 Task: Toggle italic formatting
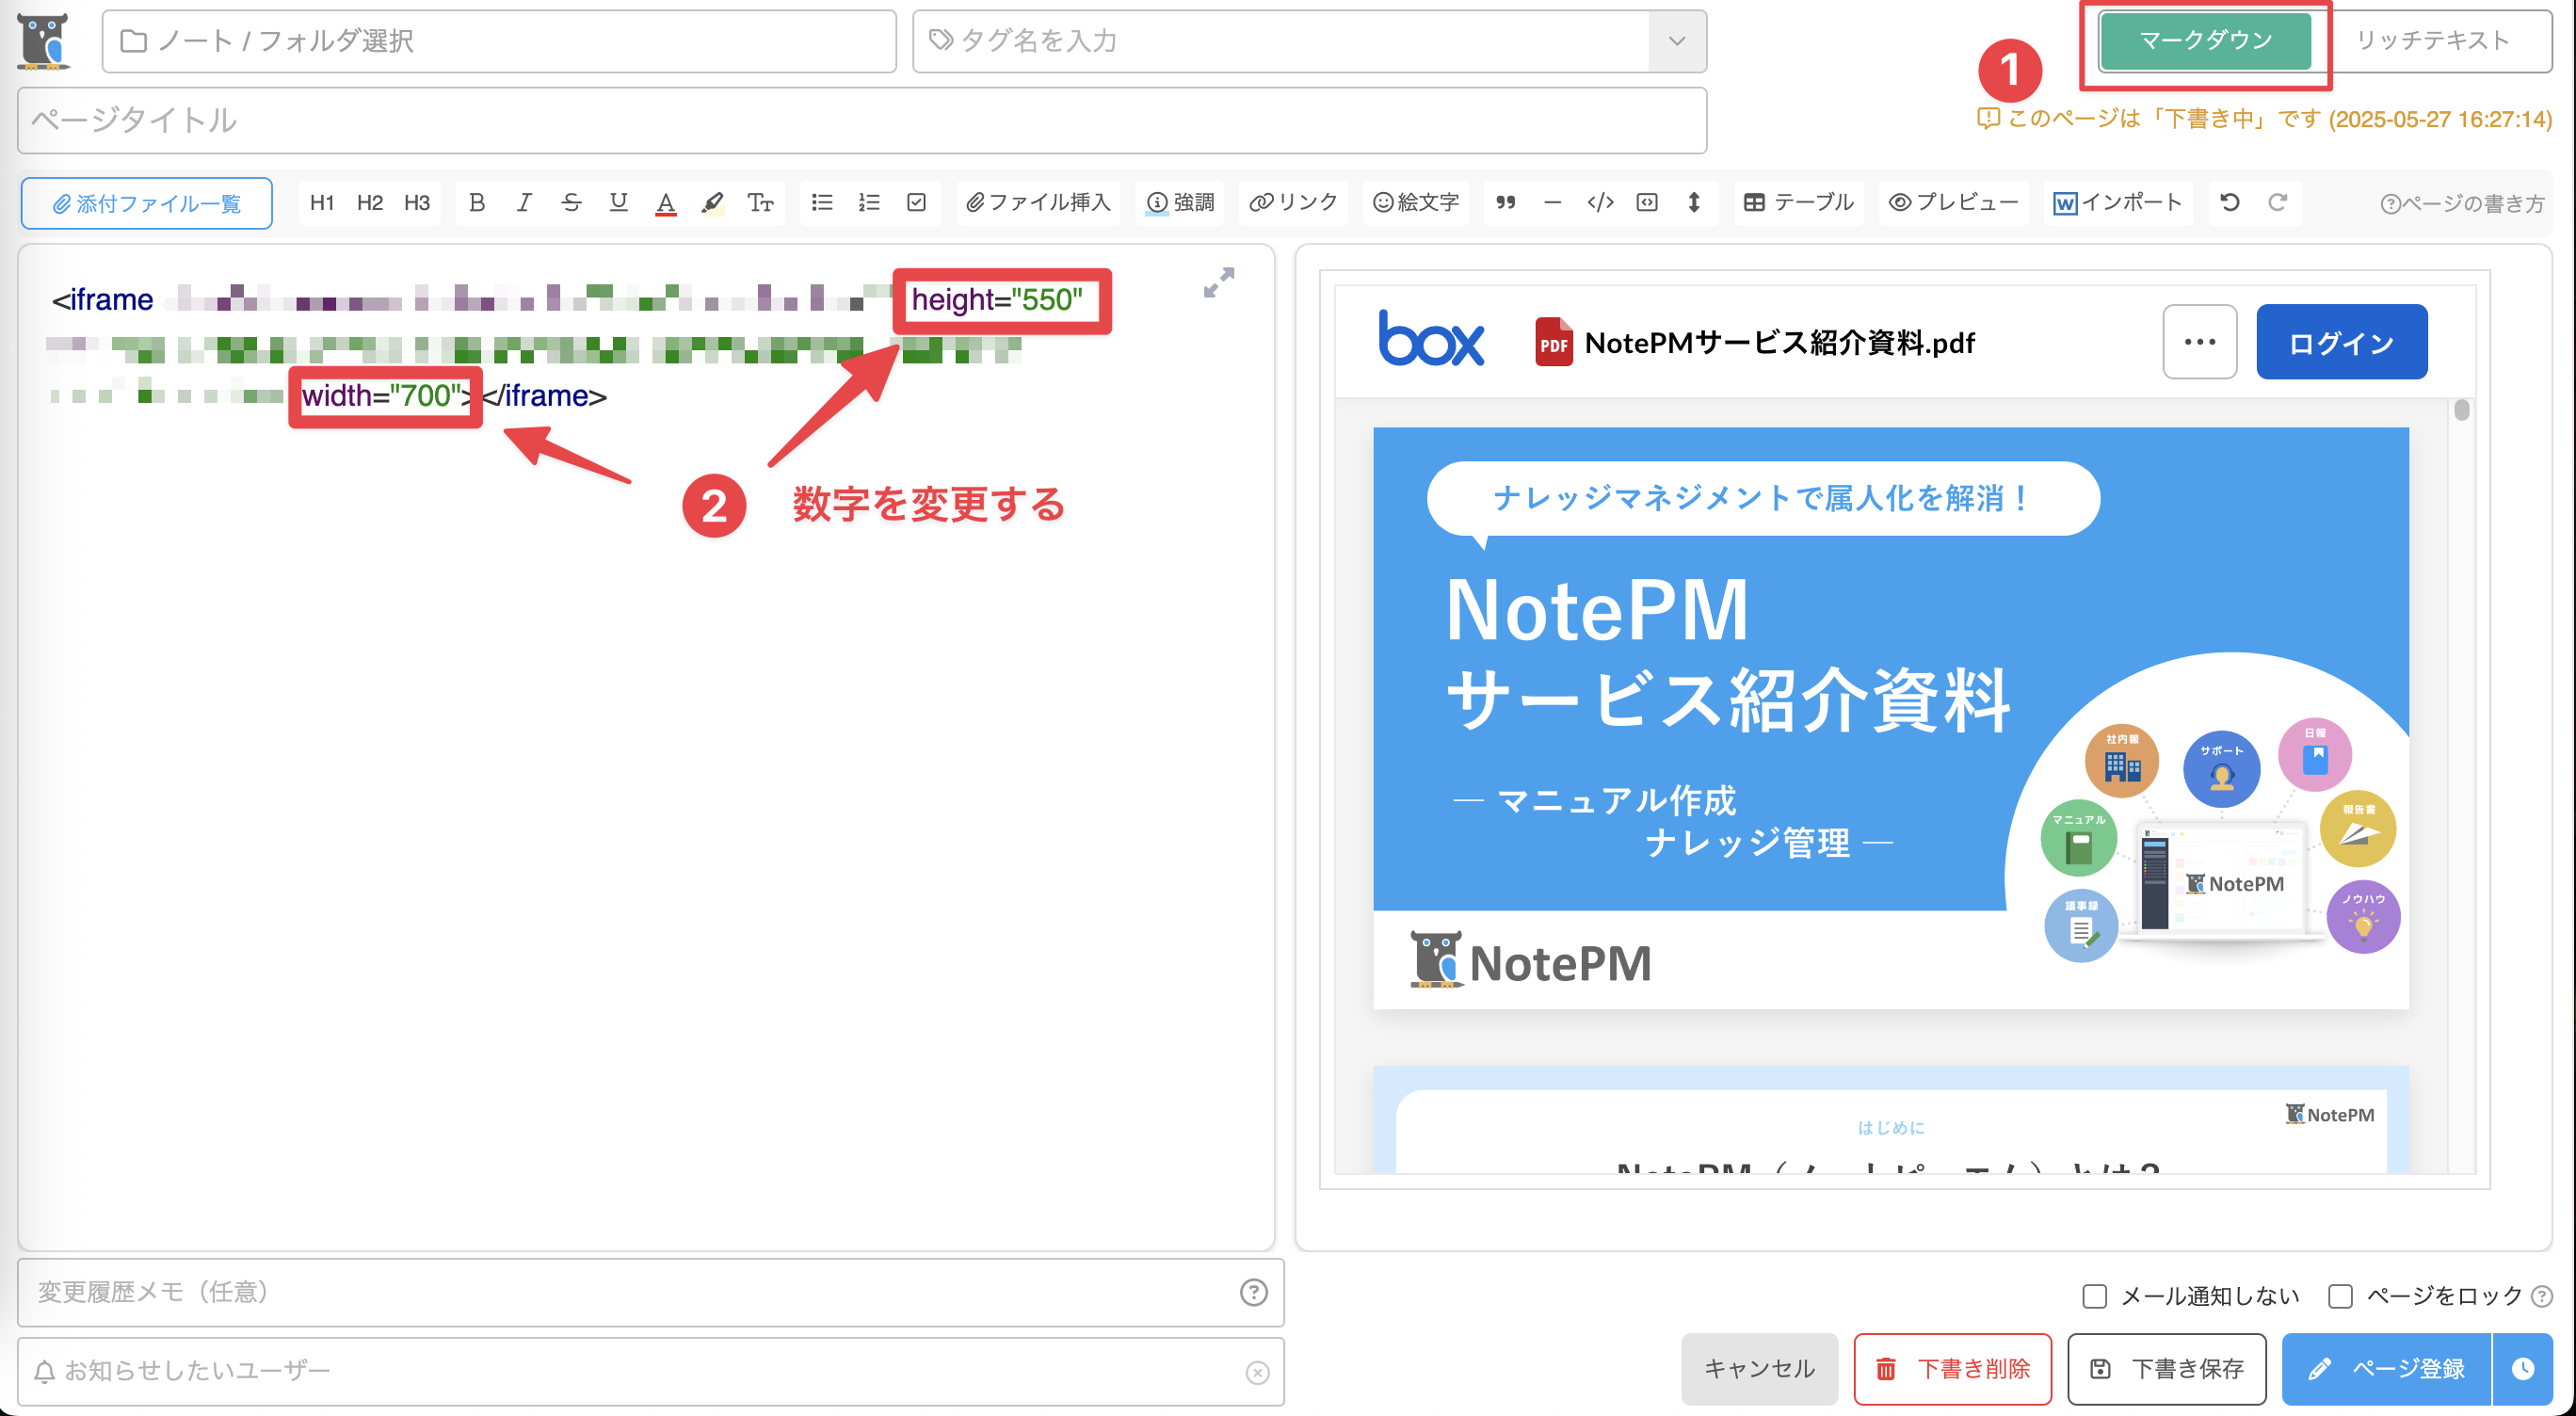click(523, 203)
